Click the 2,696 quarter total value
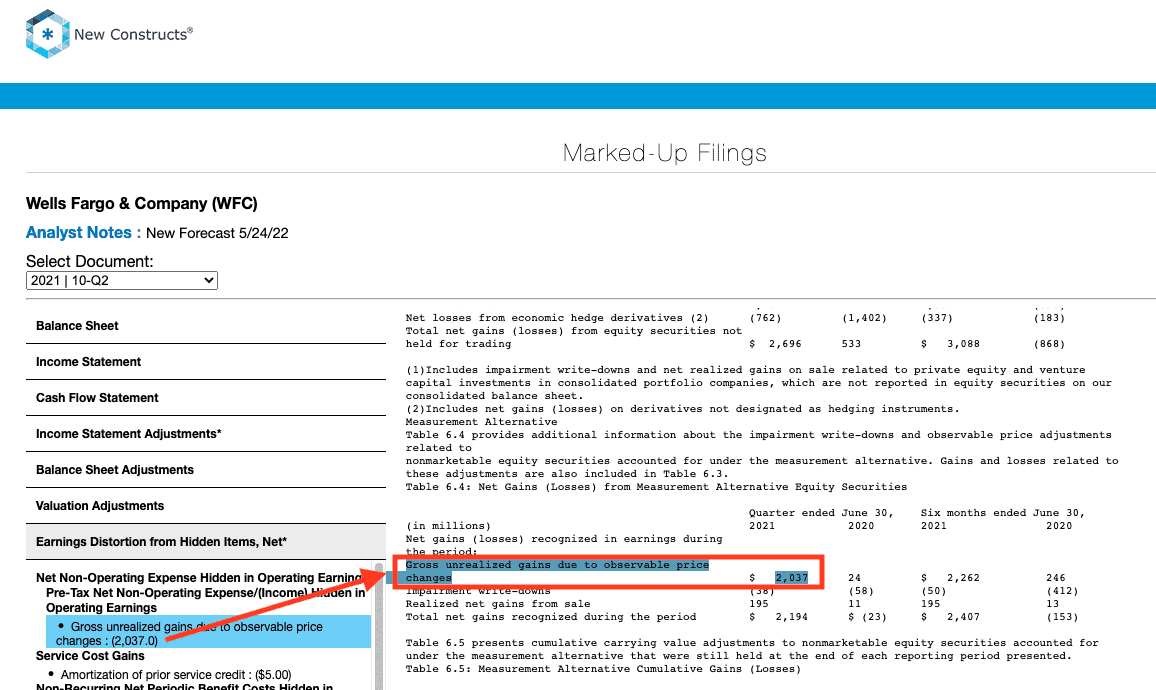Viewport: 1156px width, 690px height. [x=784, y=344]
